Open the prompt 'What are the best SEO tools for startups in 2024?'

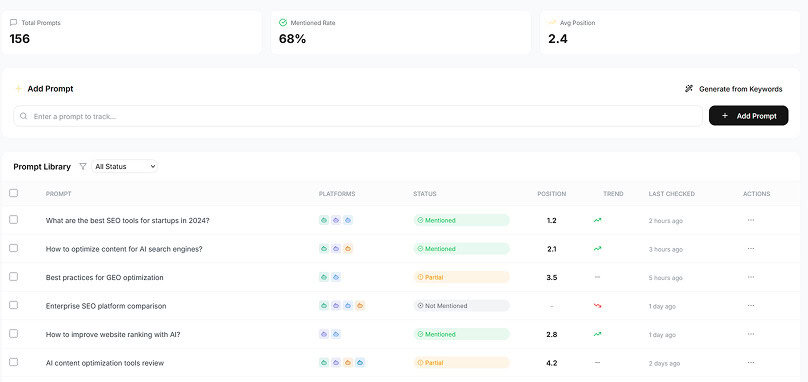[x=127, y=221]
